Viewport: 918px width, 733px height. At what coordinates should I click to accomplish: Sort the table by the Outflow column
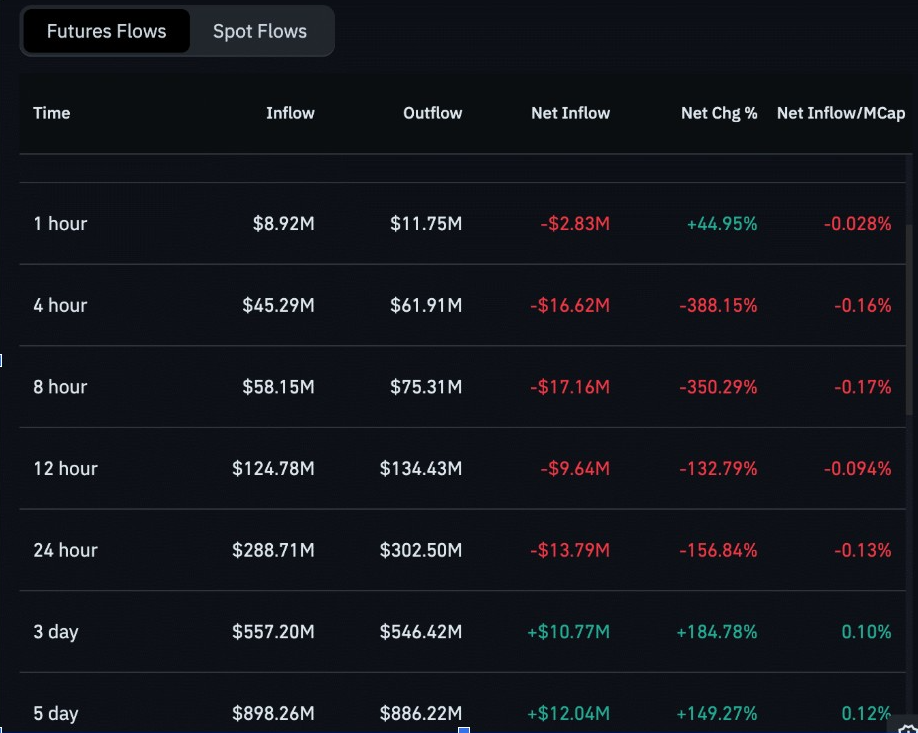tap(432, 113)
